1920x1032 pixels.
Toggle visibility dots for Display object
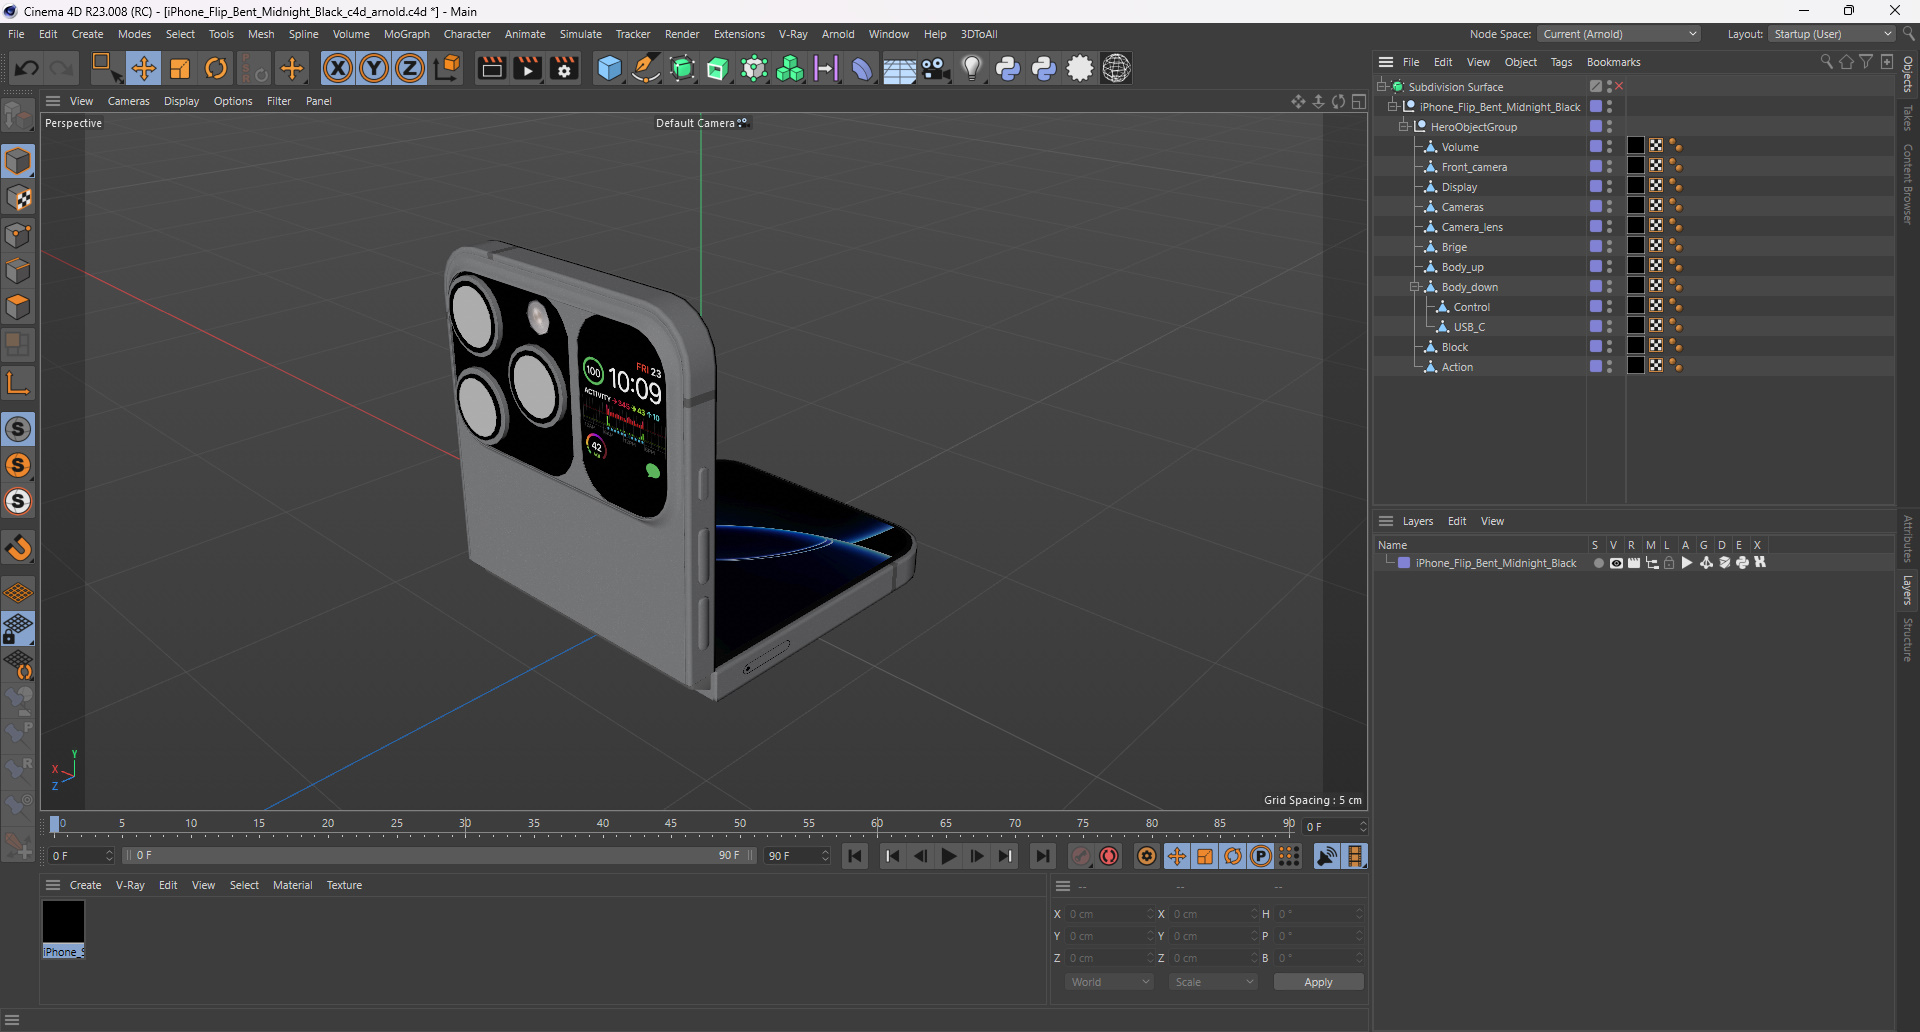(1609, 187)
